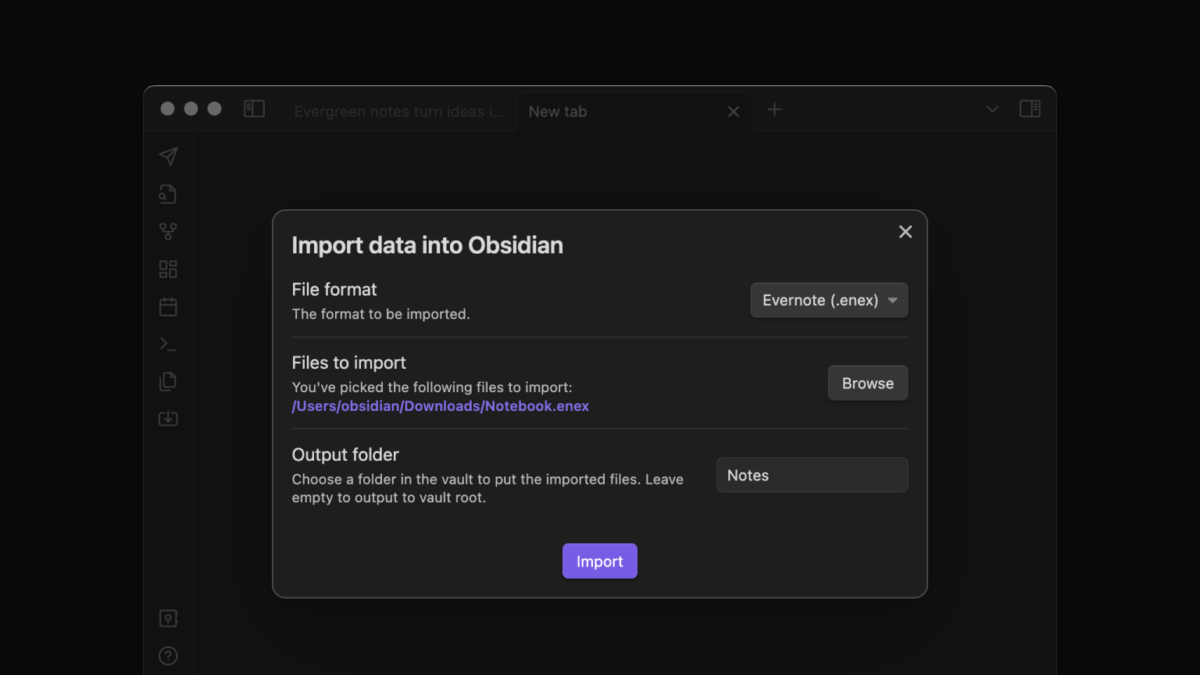Click the Output folder field containing Notes
Image resolution: width=1200 pixels, height=675 pixels.
[812, 475]
